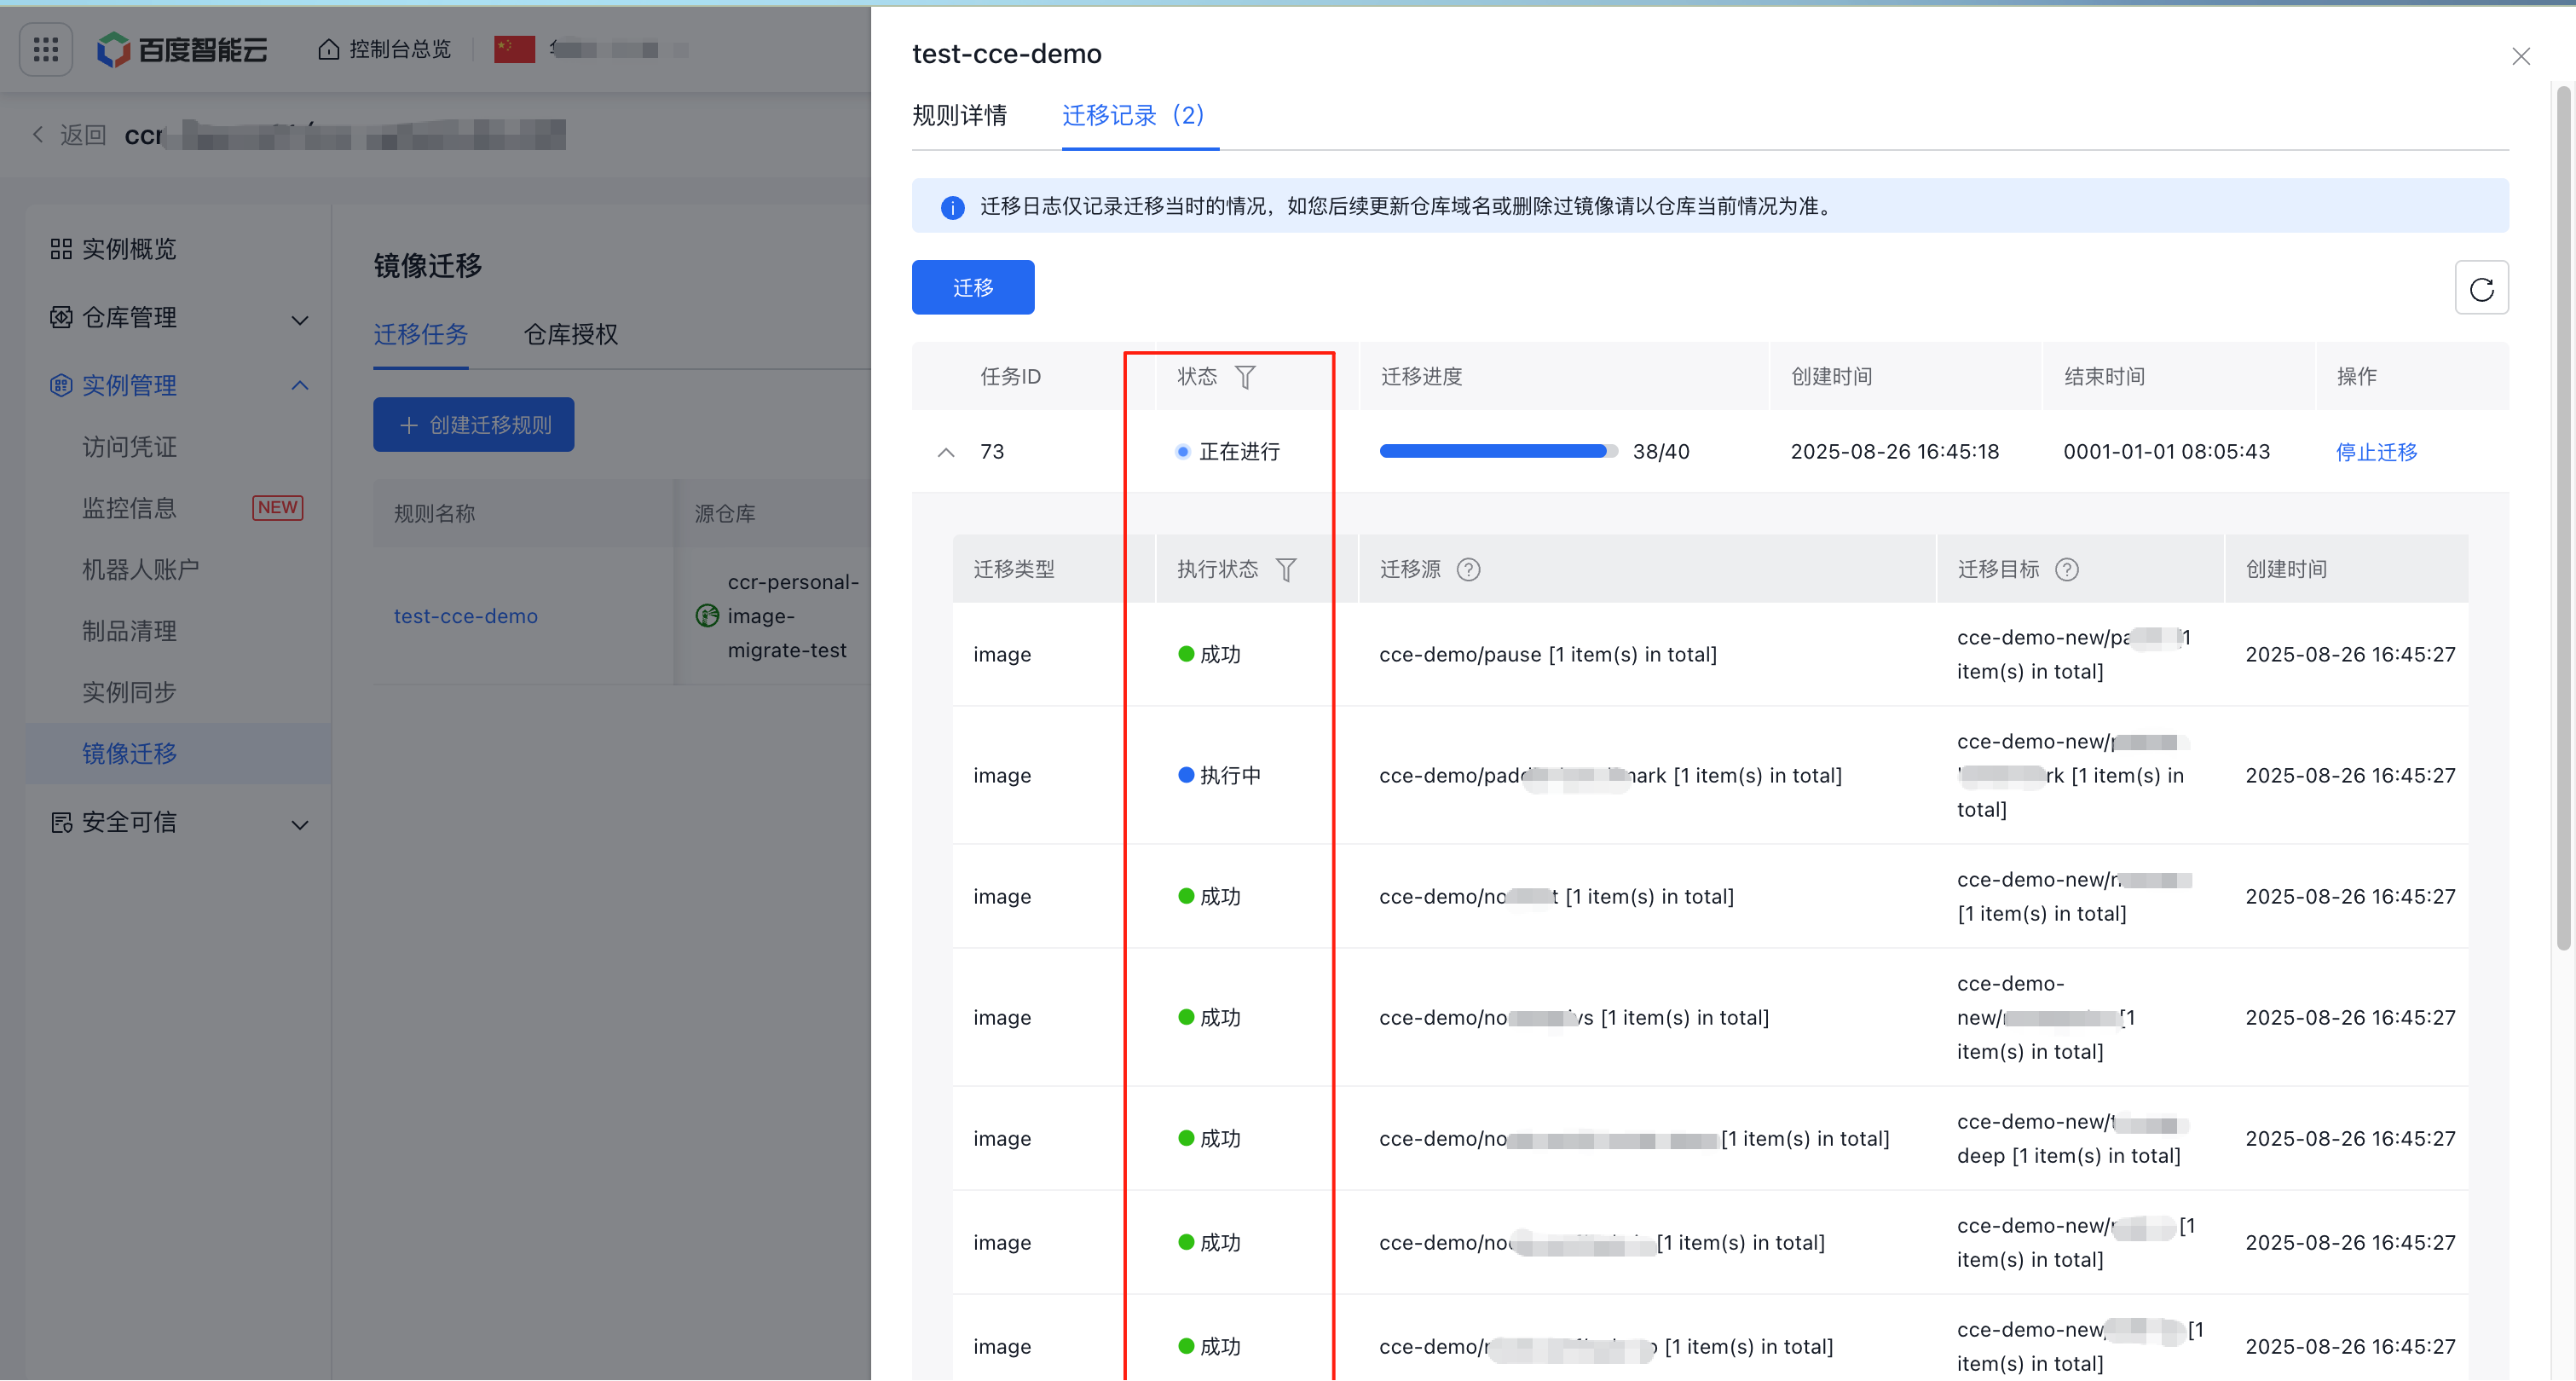Click the 38/40 progress text
Viewport: 2576px width, 1381px height.
(x=1660, y=452)
